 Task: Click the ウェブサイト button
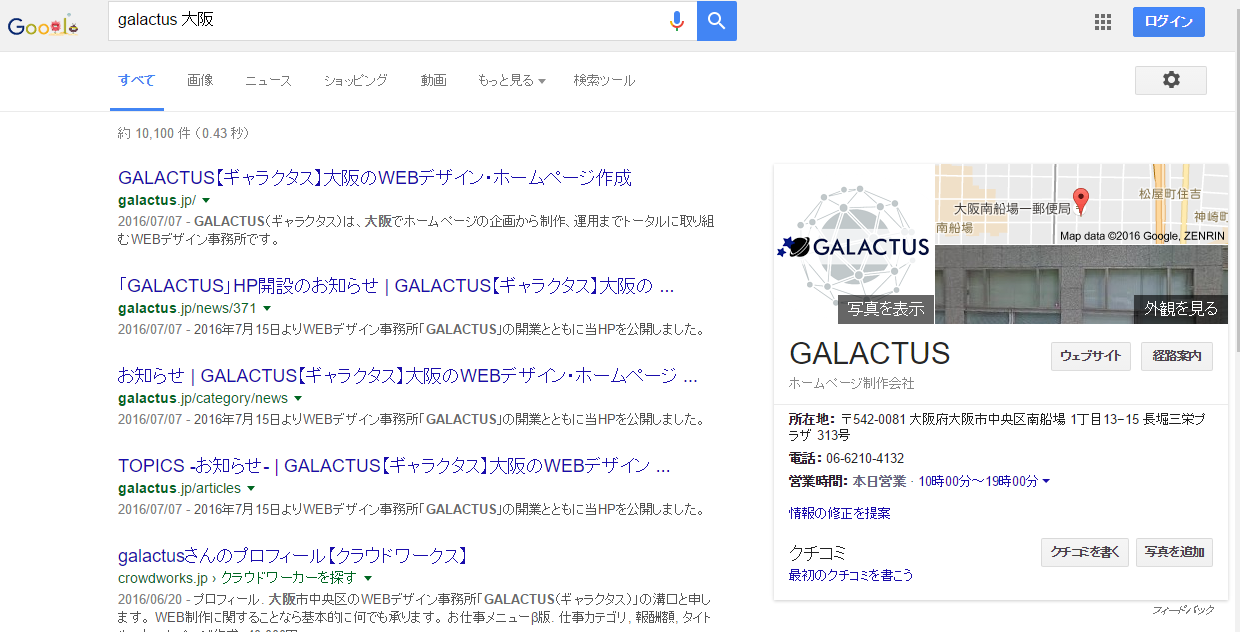[1091, 356]
